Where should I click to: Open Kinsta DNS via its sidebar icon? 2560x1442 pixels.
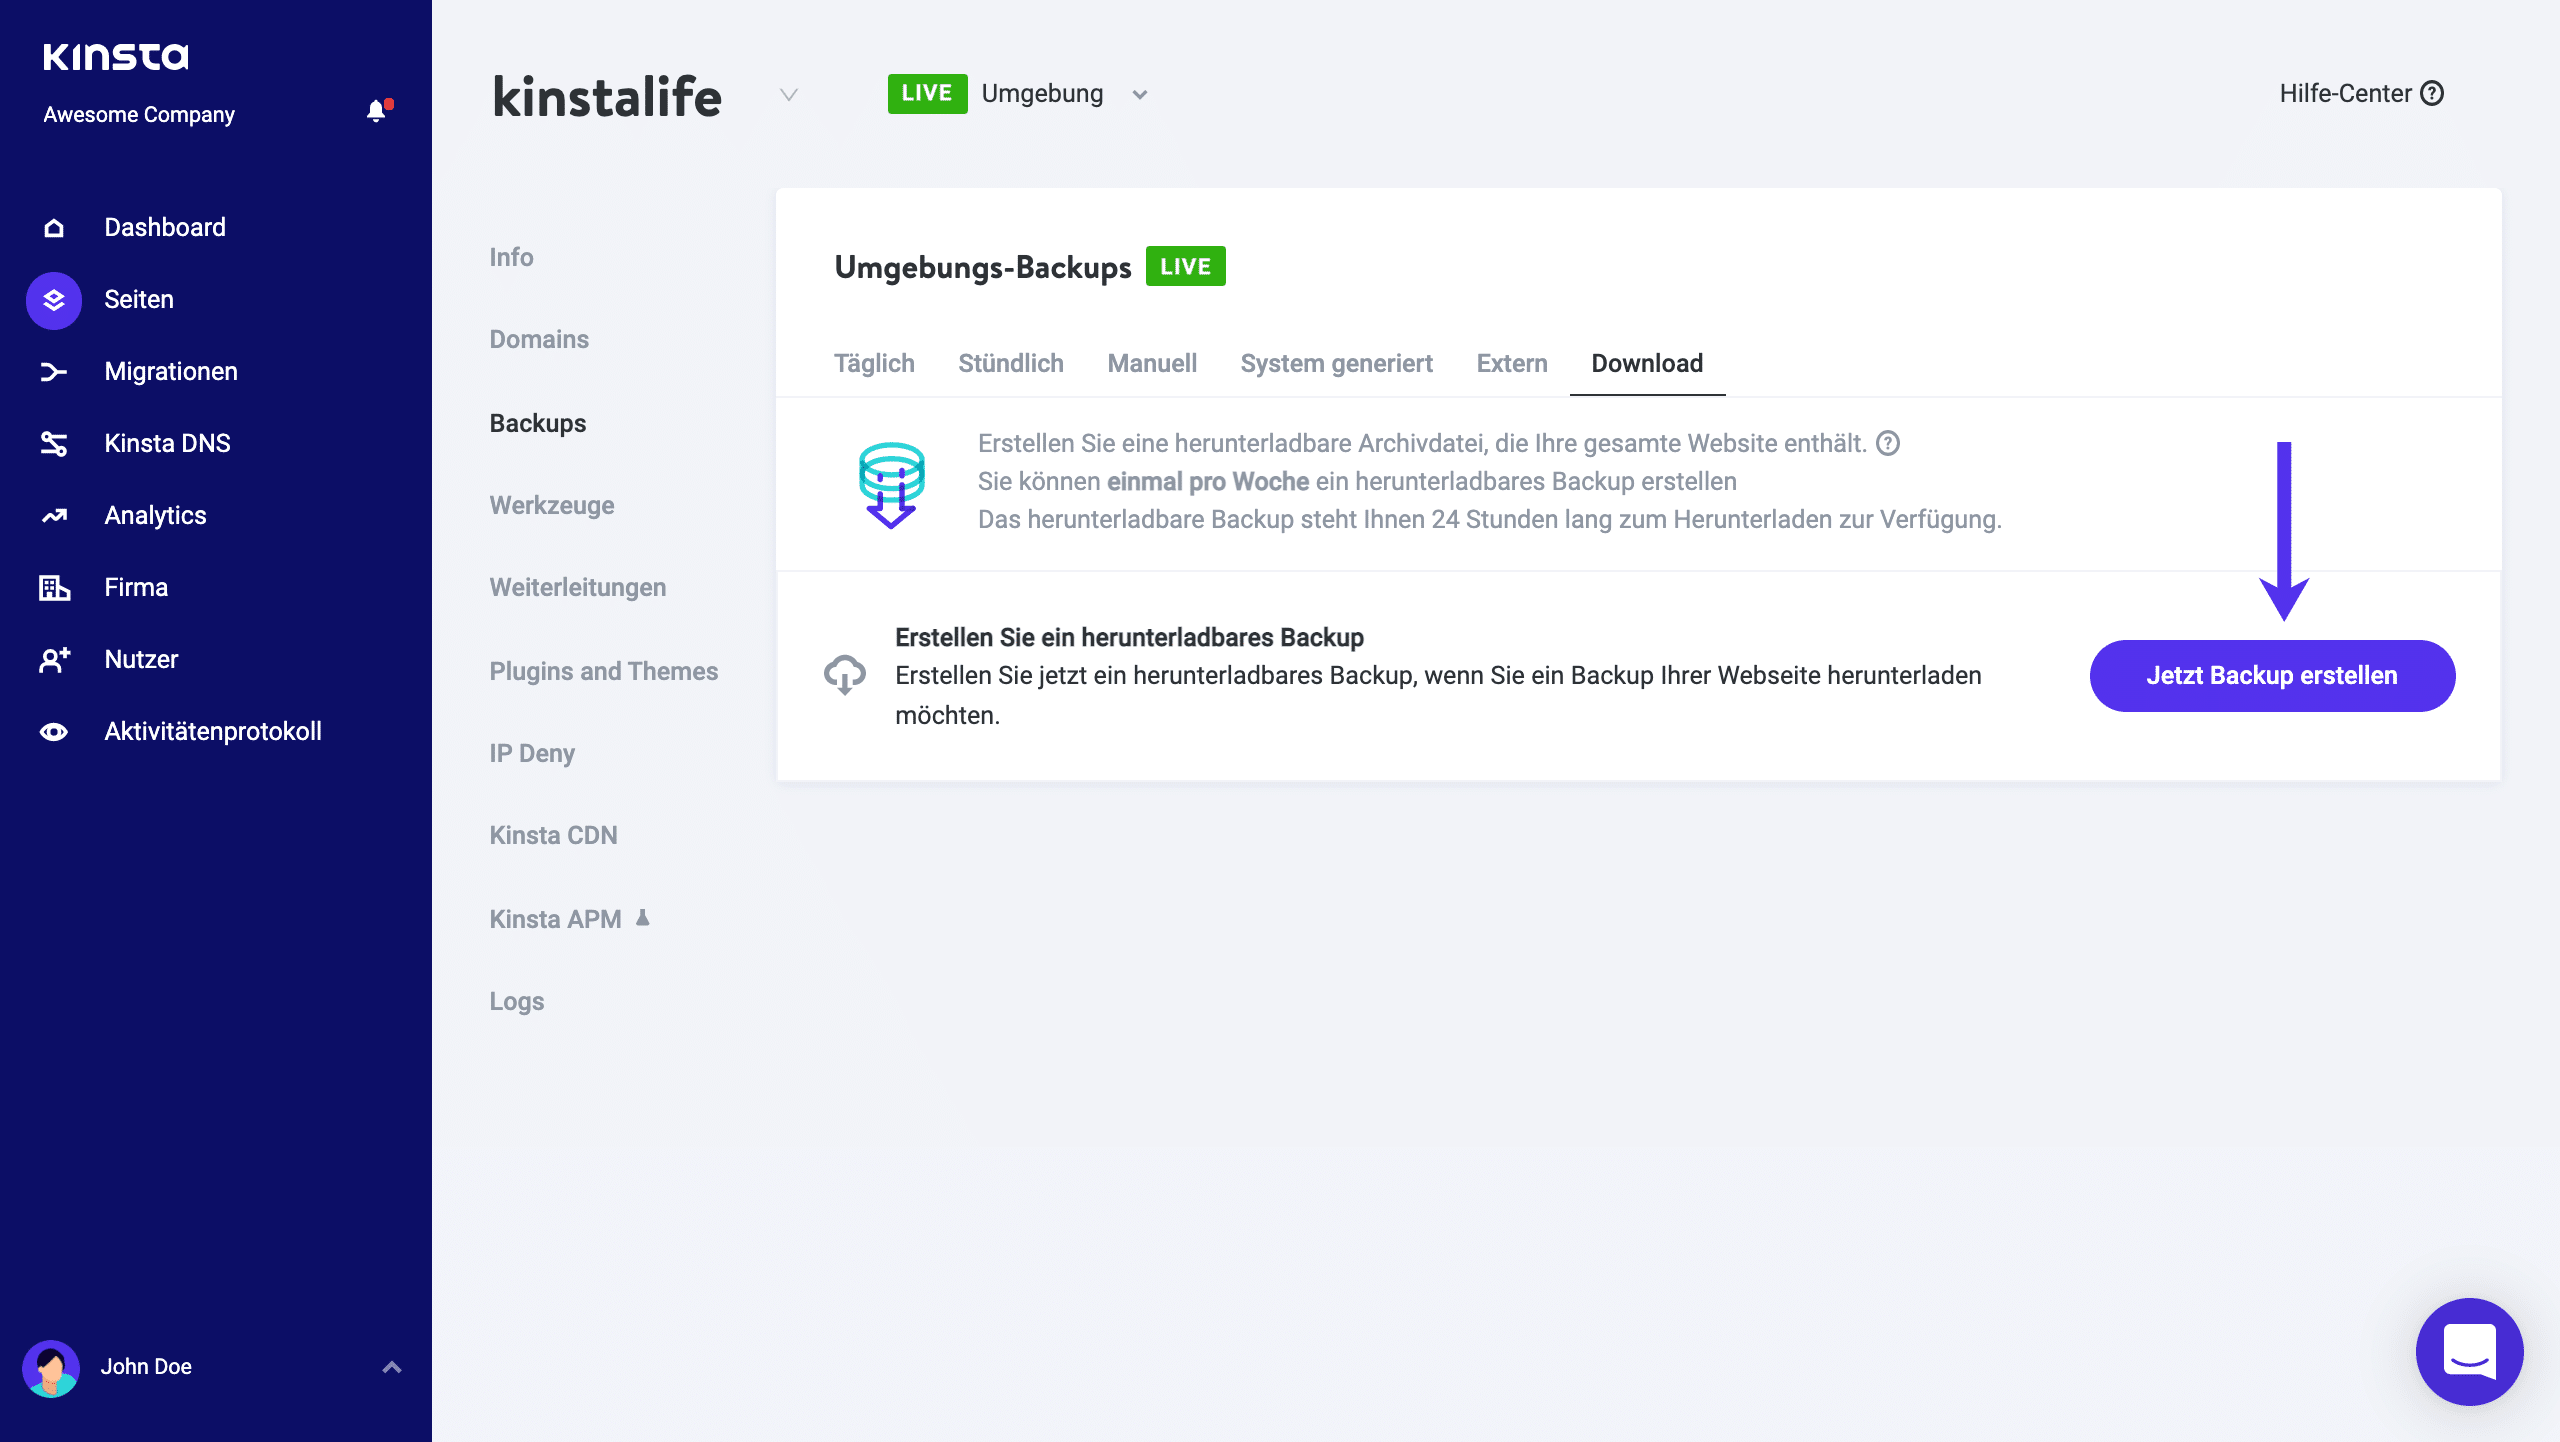coord(53,443)
